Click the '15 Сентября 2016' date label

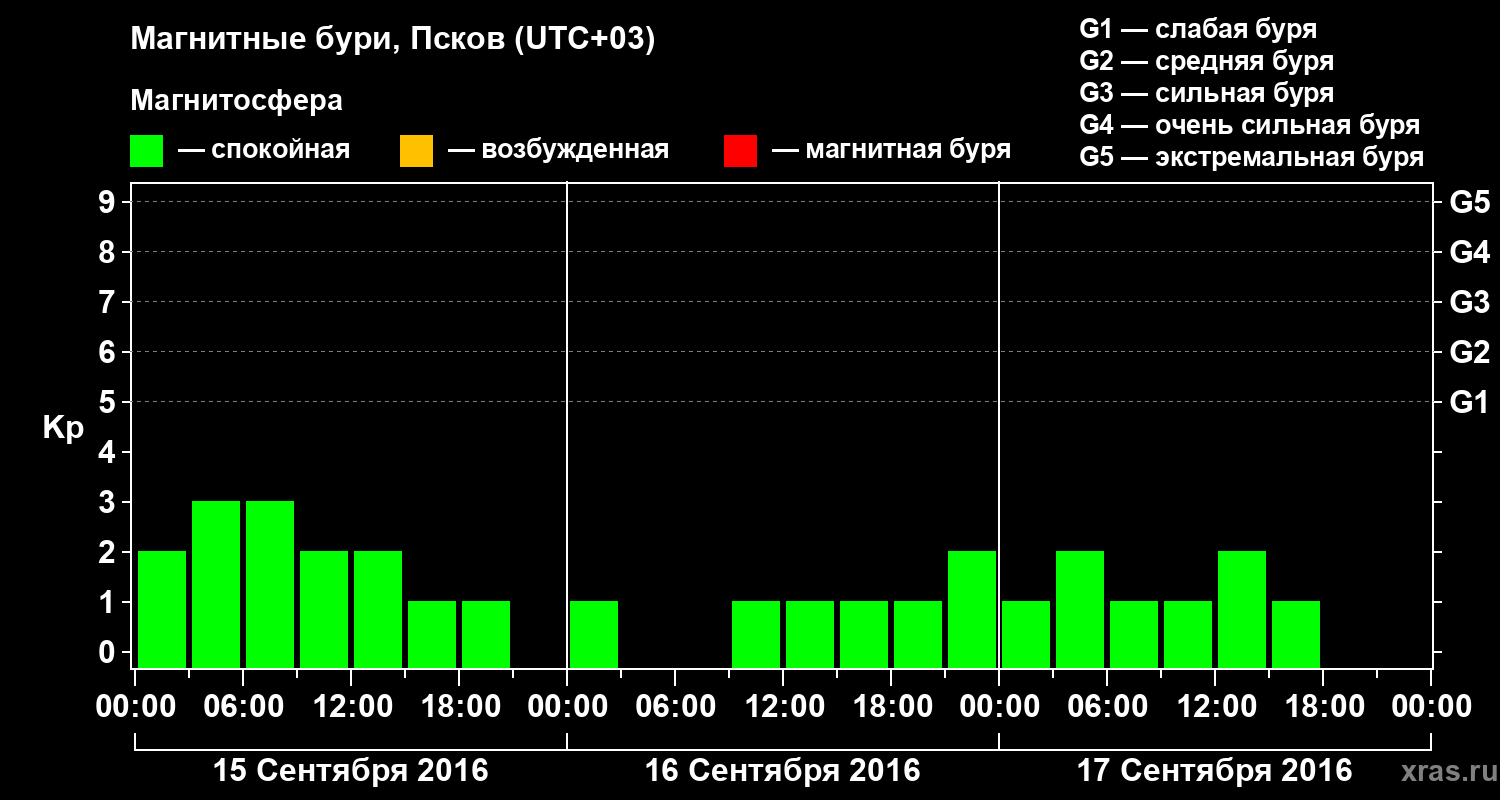click(351, 771)
